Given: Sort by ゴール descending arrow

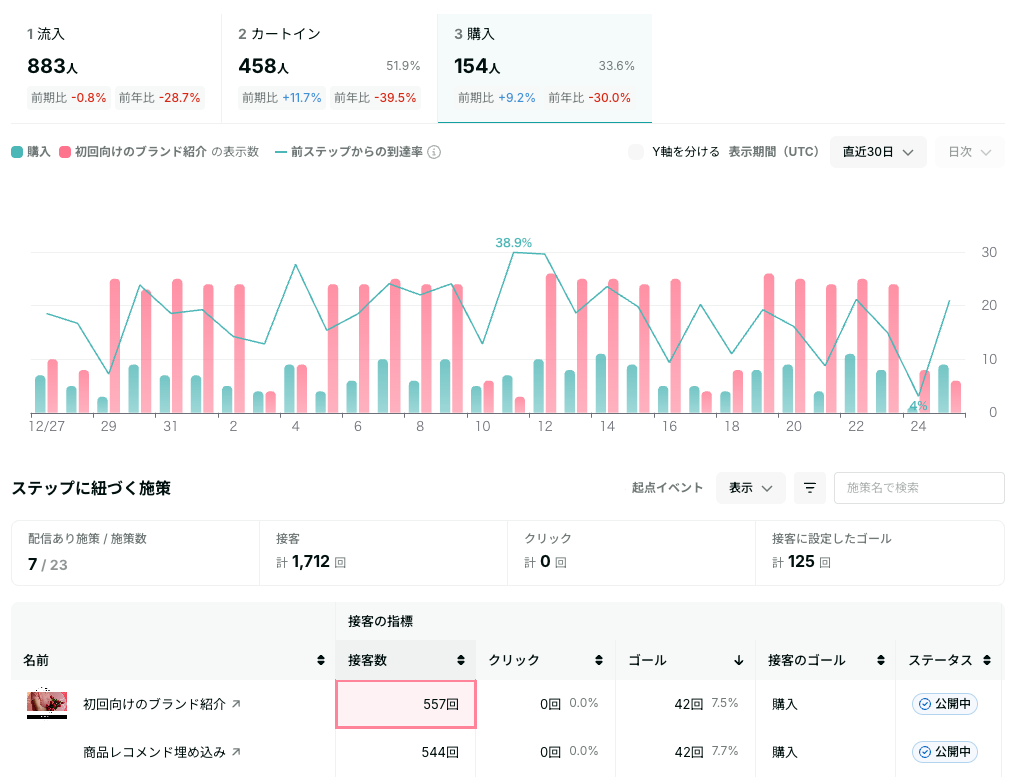Looking at the screenshot, I should tap(738, 660).
